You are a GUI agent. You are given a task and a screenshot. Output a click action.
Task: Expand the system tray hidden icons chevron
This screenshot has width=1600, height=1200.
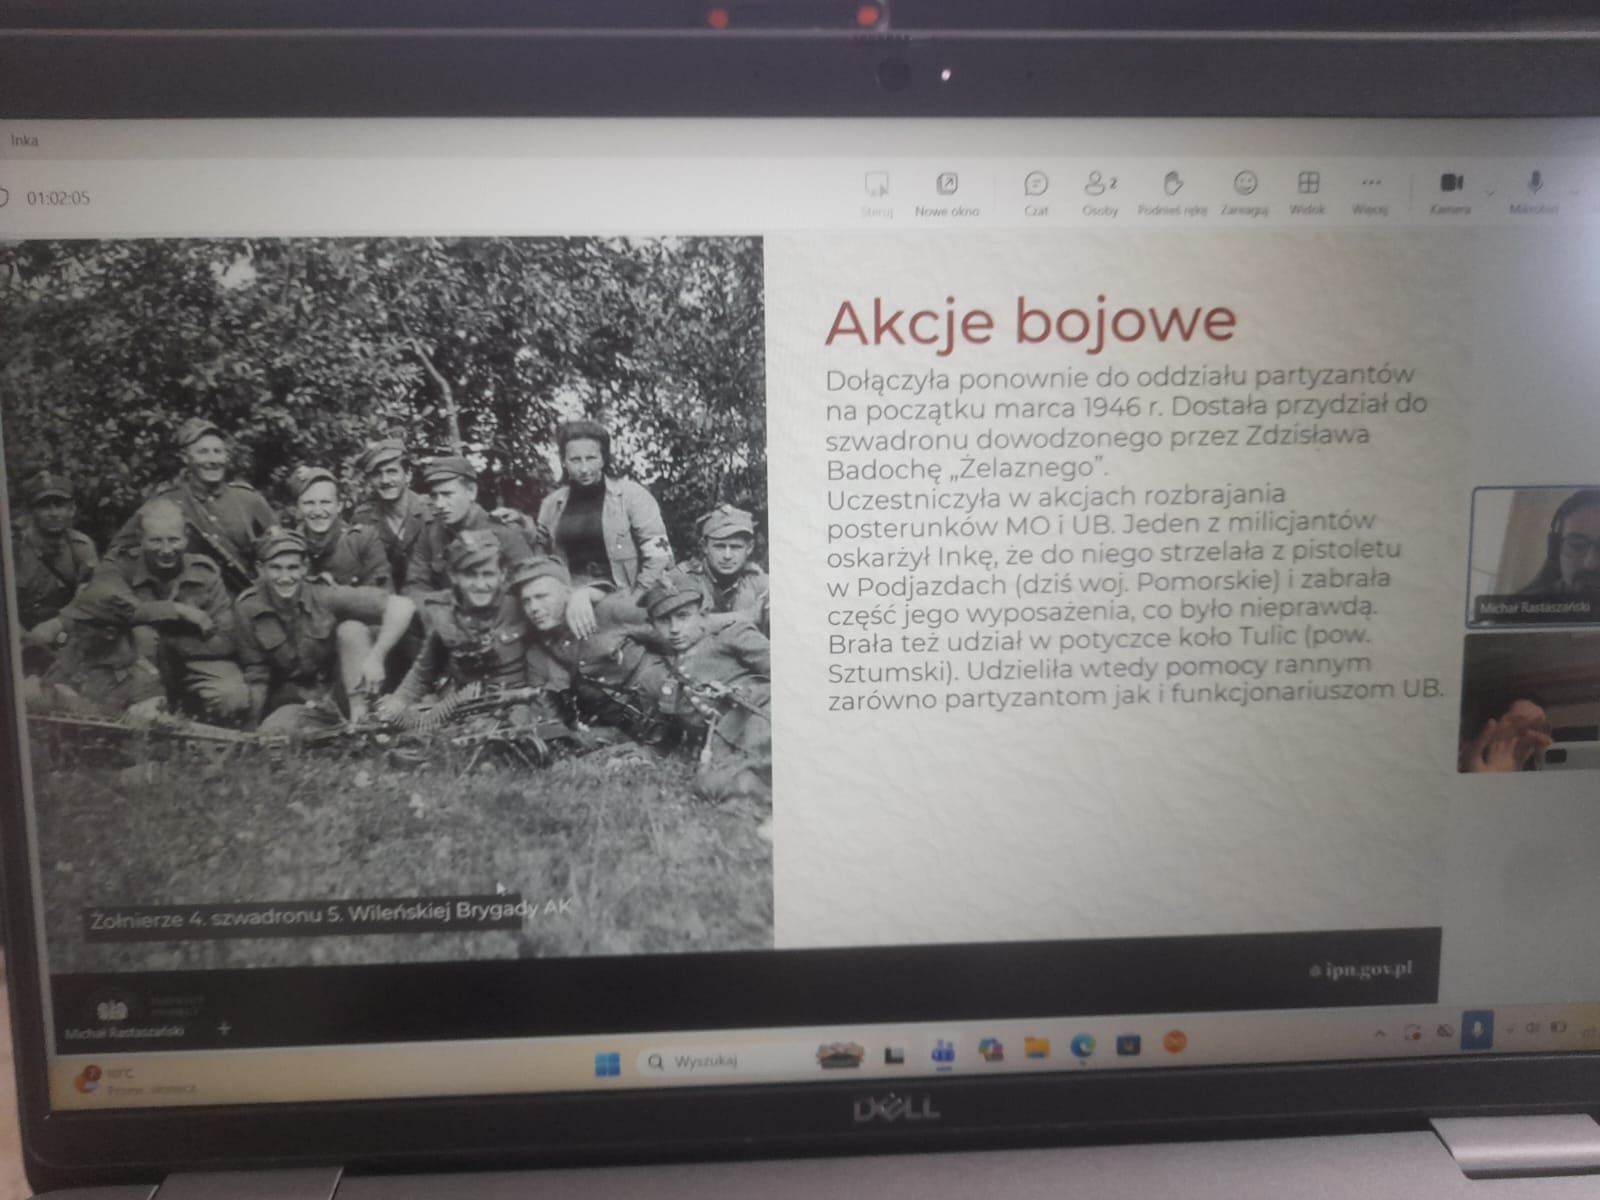(x=1380, y=1033)
